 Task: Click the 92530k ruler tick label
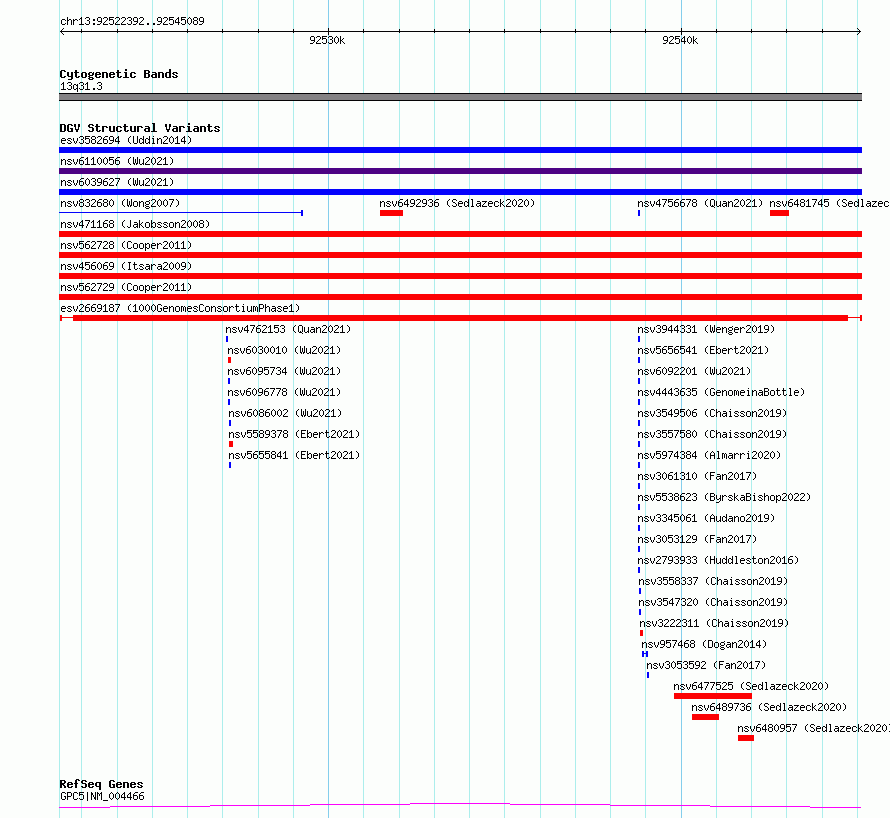[x=327, y=40]
